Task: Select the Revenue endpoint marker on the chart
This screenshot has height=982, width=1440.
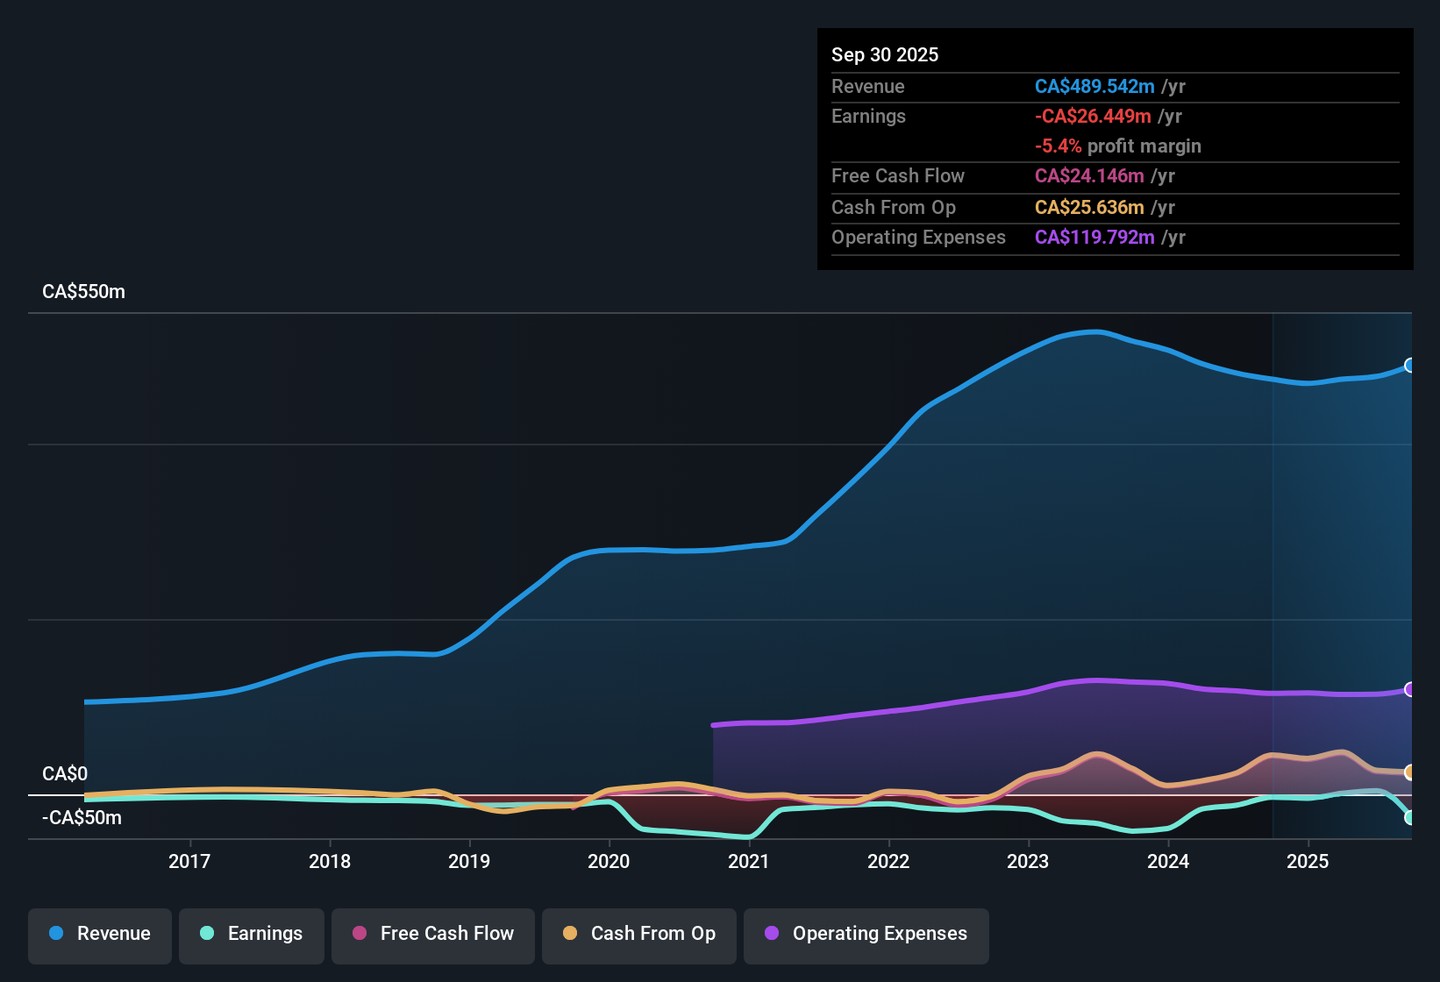Action: tap(1410, 365)
